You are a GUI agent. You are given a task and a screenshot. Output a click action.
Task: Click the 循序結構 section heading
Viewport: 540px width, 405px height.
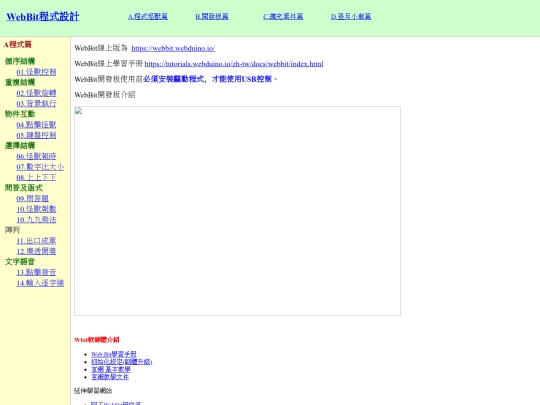(x=20, y=61)
